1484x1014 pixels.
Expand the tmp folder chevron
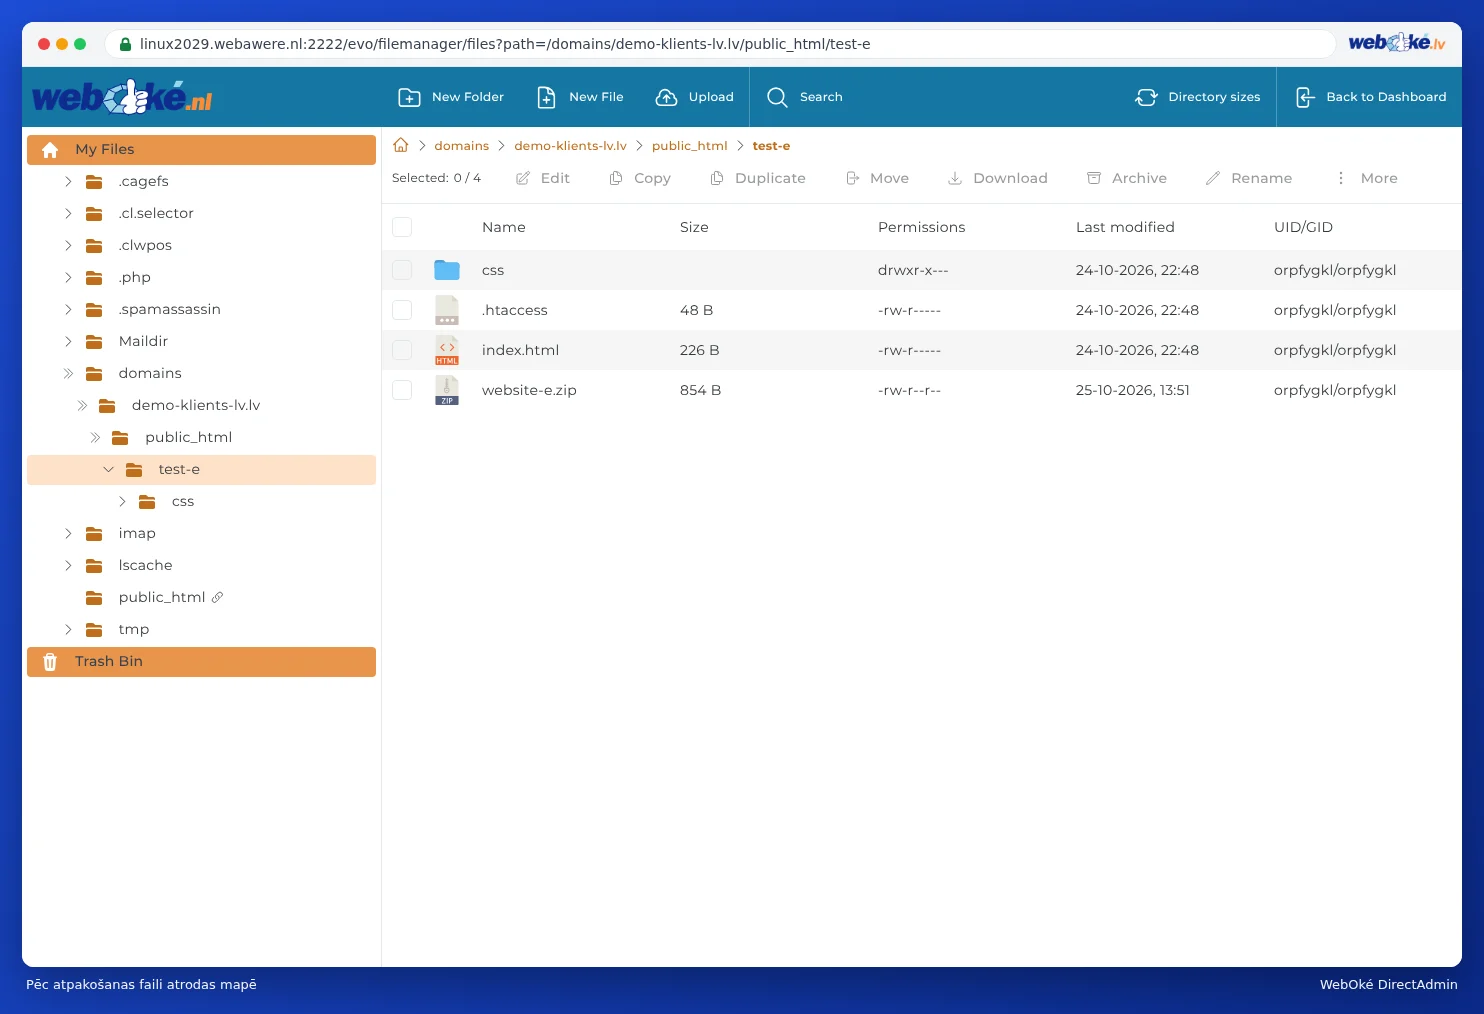68,629
